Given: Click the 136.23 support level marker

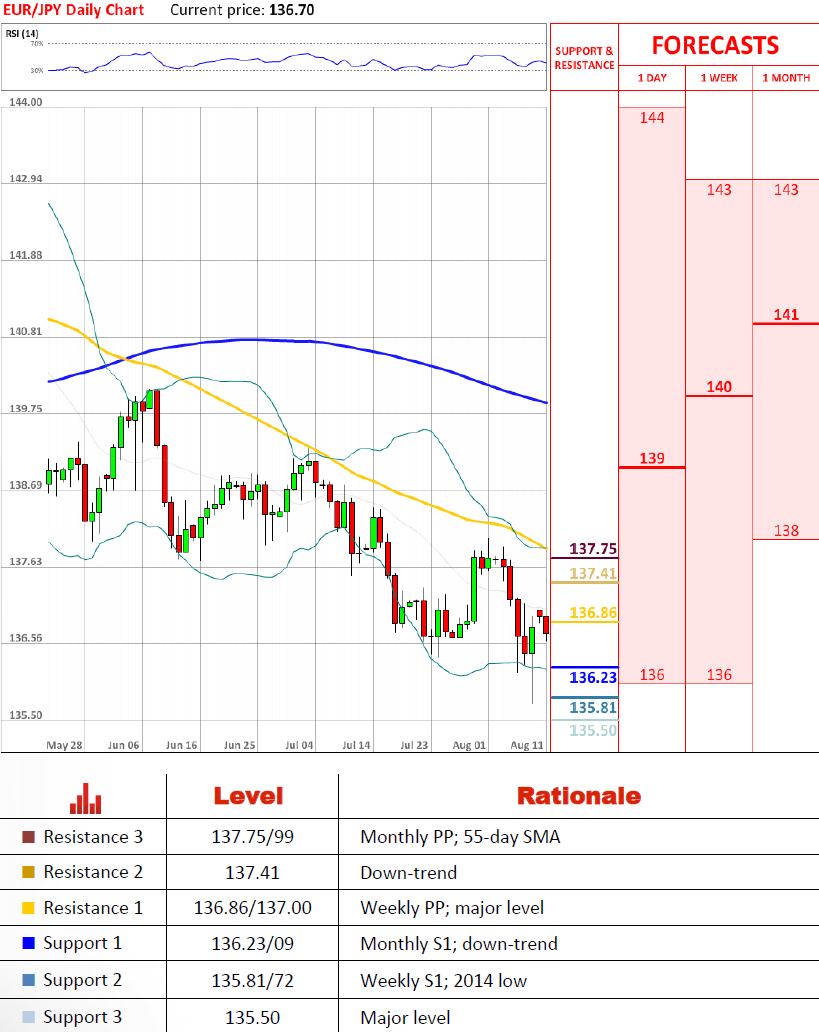Looking at the screenshot, I should (x=593, y=677).
